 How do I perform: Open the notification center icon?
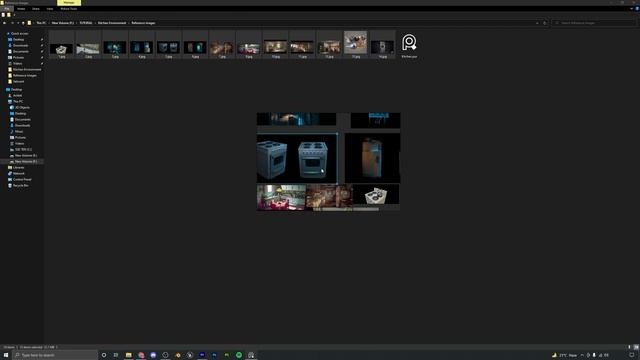point(631,355)
